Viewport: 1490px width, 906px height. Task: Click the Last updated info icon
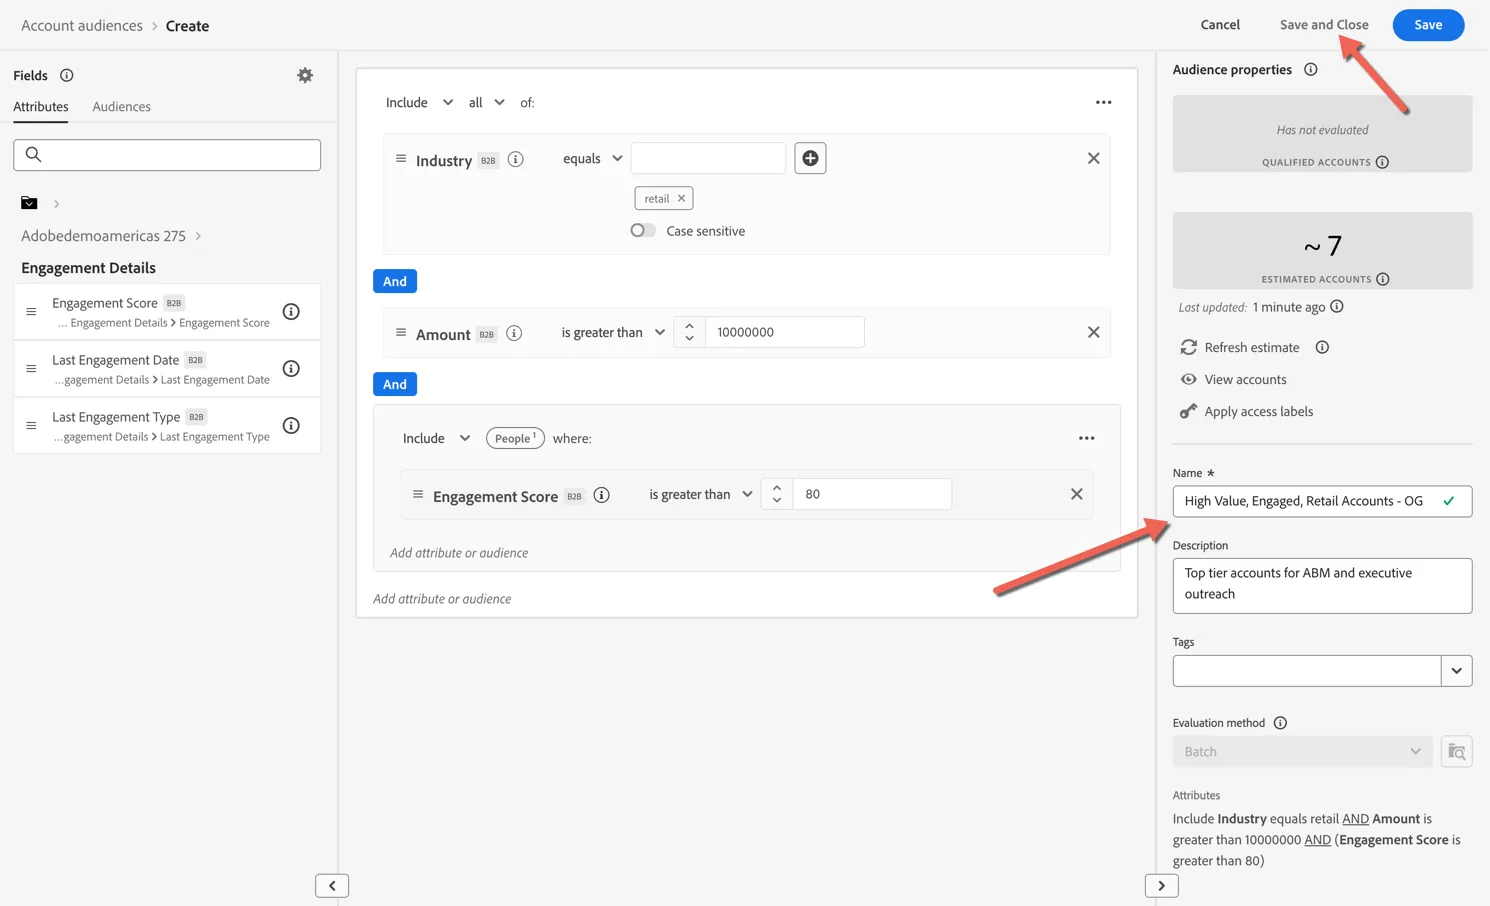(x=1337, y=307)
